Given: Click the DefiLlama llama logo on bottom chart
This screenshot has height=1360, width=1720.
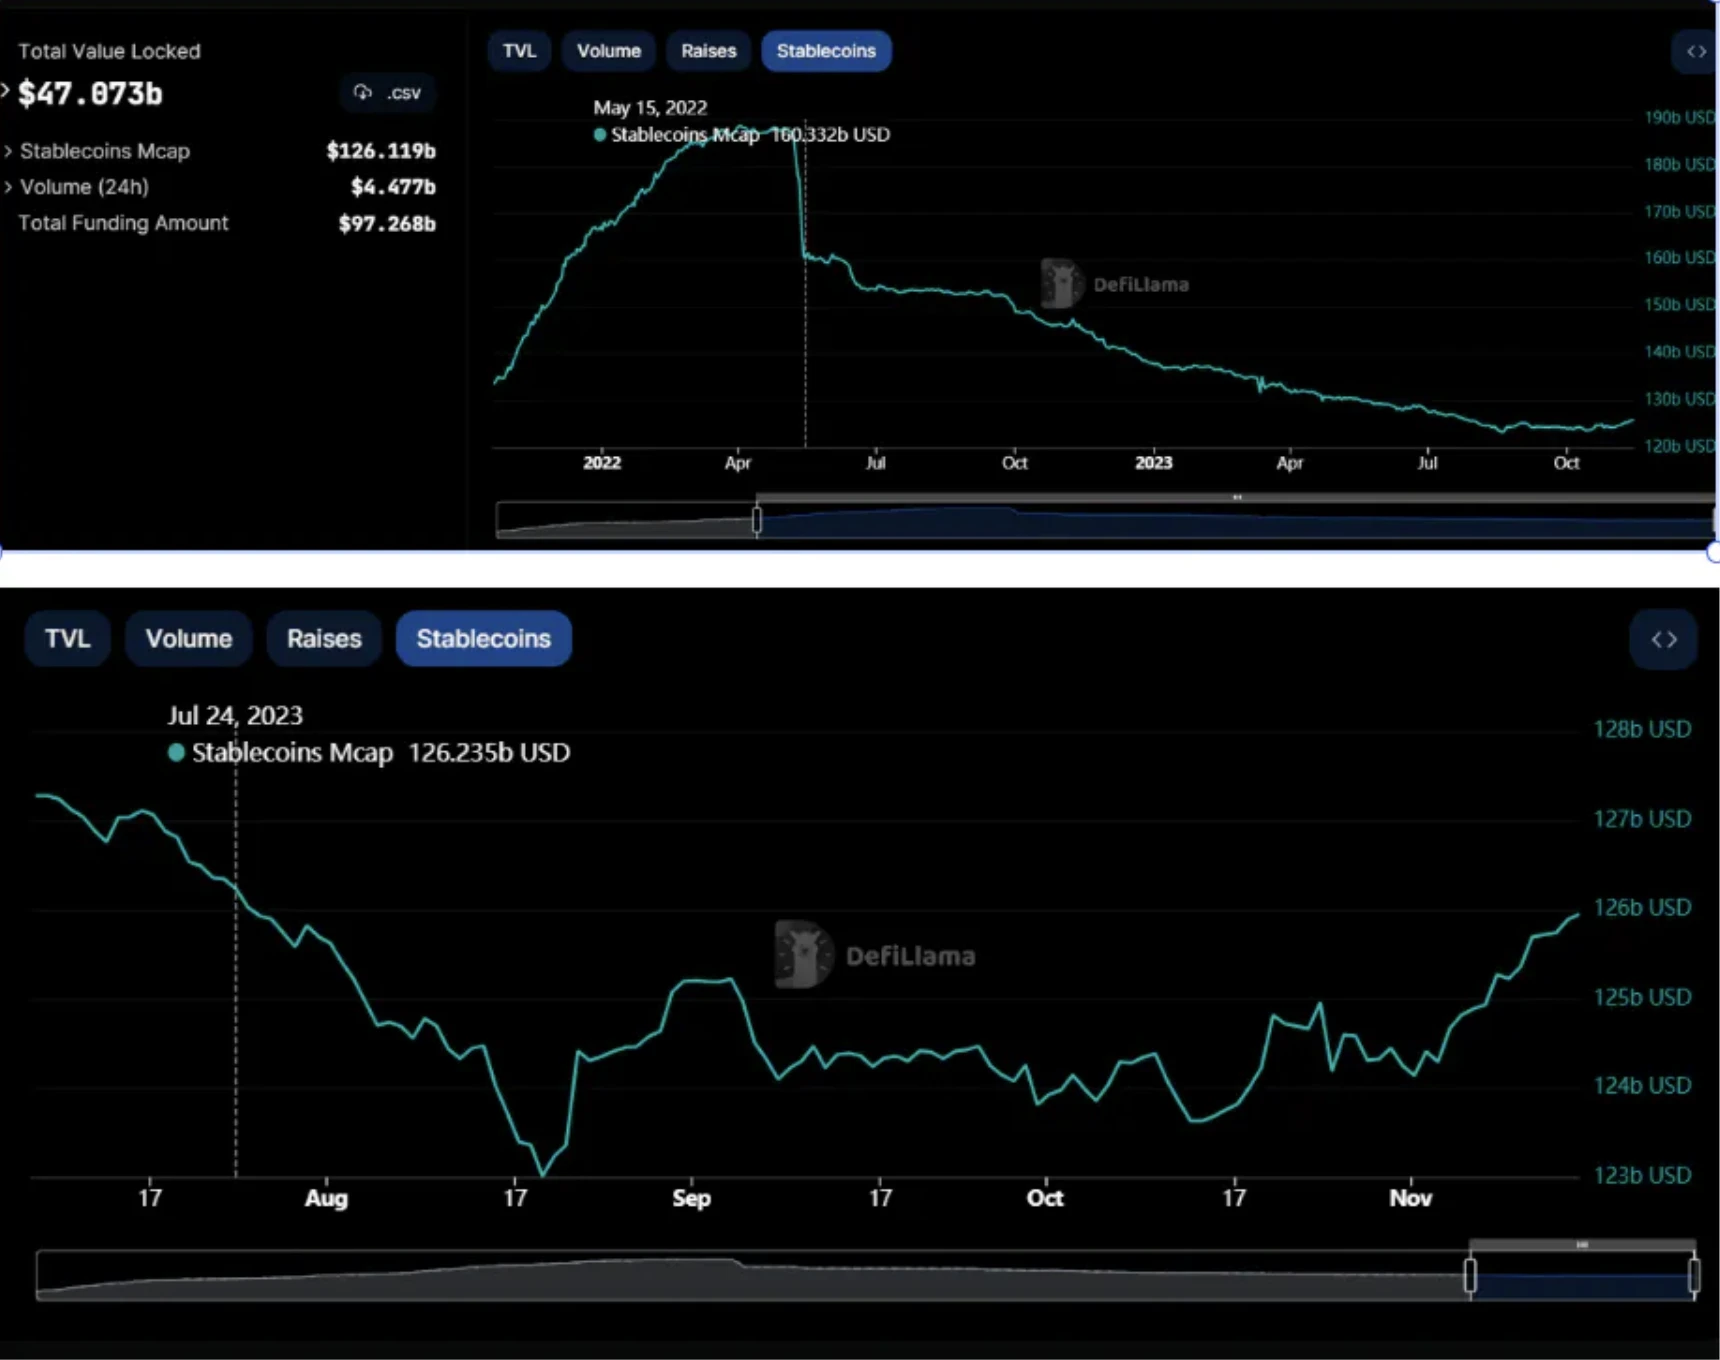Looking at the screenshot, I should [x=803, y=955].
